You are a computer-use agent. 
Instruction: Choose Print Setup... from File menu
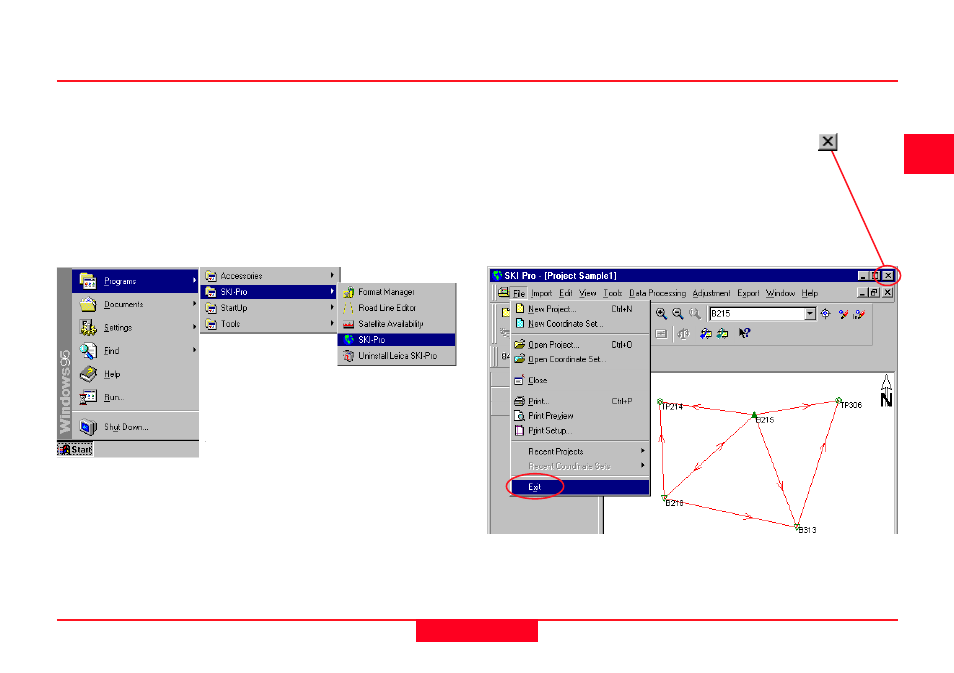pos(580,430)
